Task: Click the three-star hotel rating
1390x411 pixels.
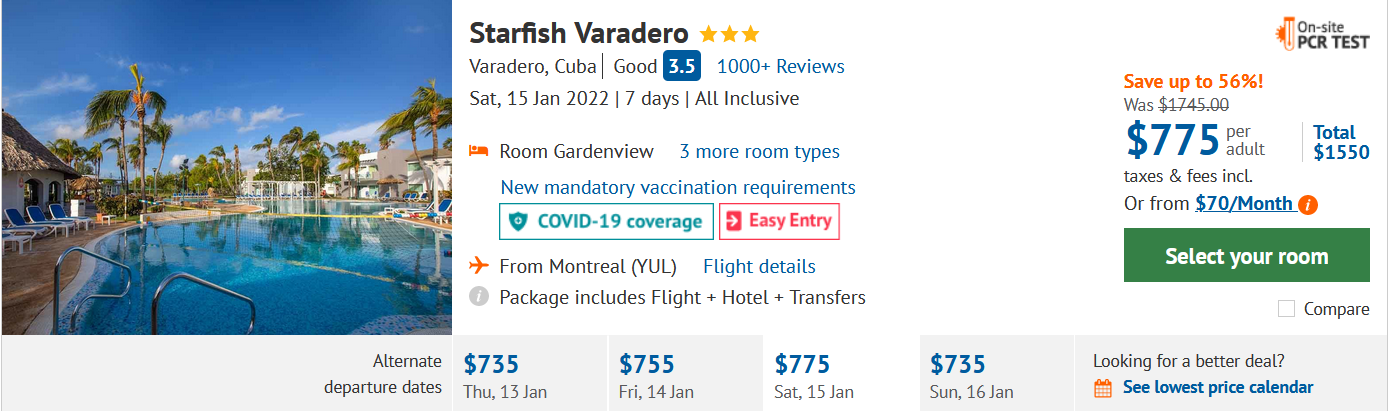Action: 729,34
